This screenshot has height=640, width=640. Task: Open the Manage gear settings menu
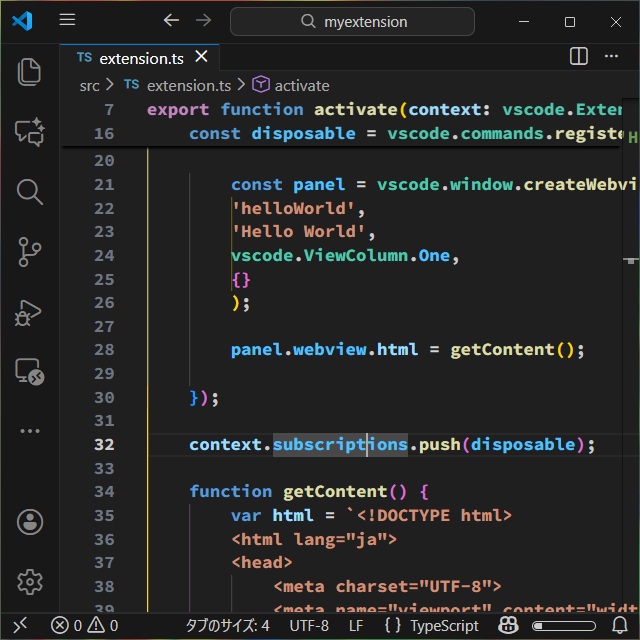(x=29, y=581)
